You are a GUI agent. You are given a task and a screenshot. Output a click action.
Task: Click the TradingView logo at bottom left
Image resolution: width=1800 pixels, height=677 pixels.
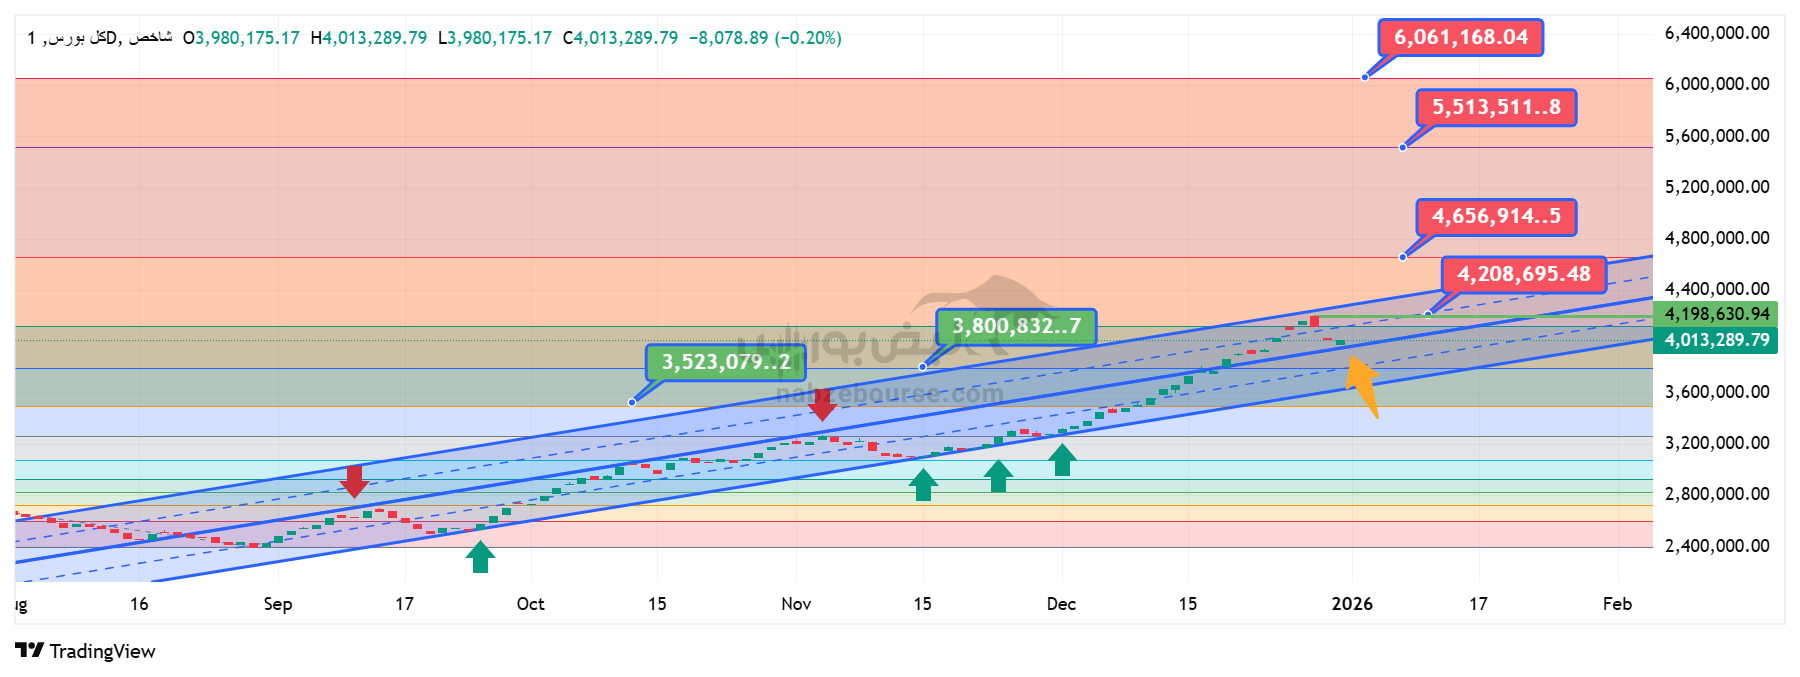[86, 651]
